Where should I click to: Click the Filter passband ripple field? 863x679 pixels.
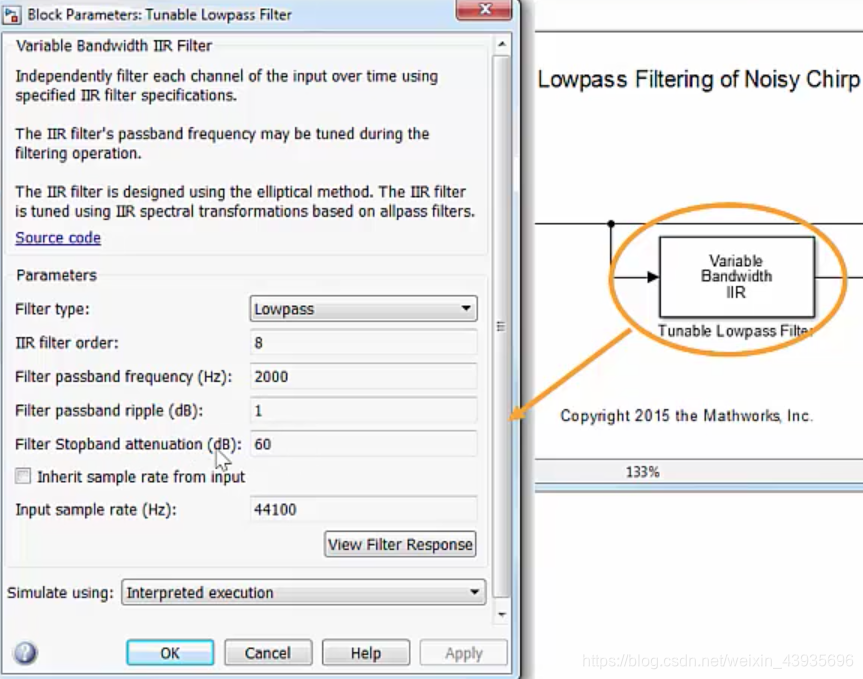pyautogui.click(x=363, y=410)
